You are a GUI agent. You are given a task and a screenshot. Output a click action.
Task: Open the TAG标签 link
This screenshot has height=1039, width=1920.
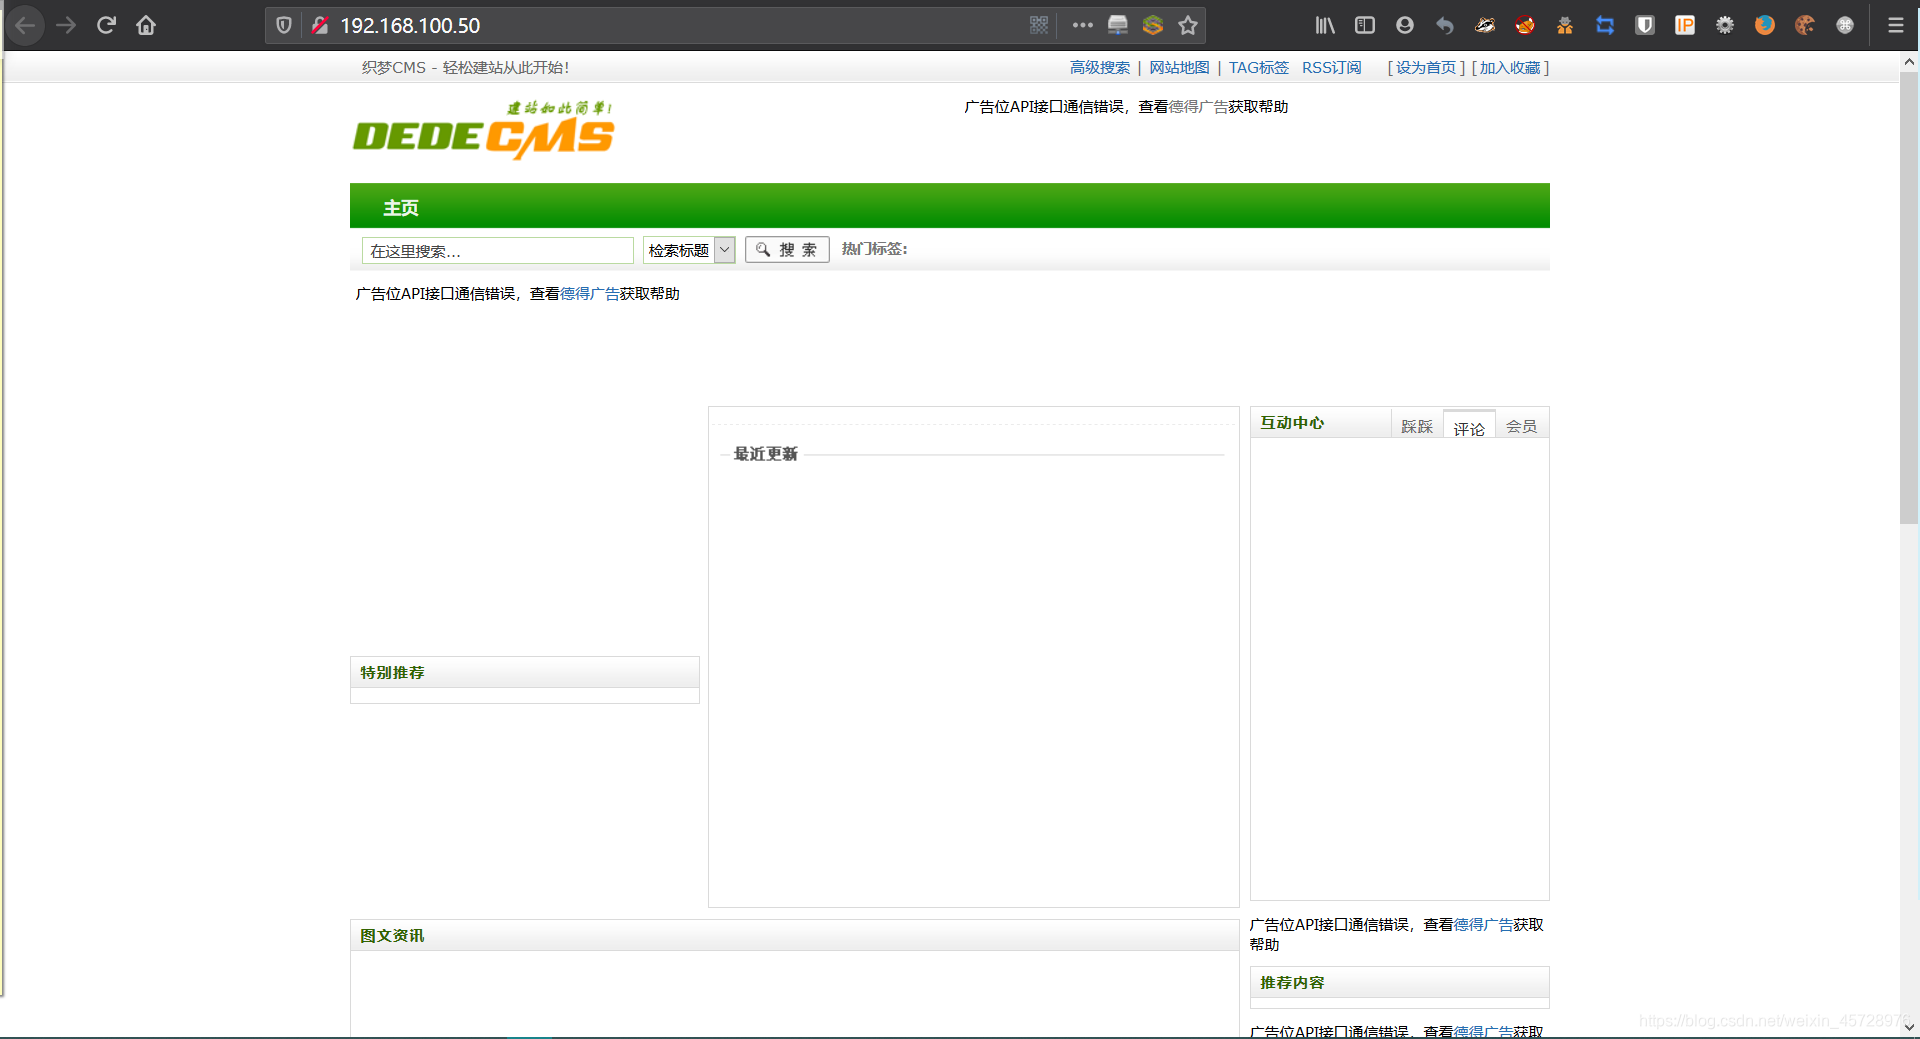point(1259,67)
